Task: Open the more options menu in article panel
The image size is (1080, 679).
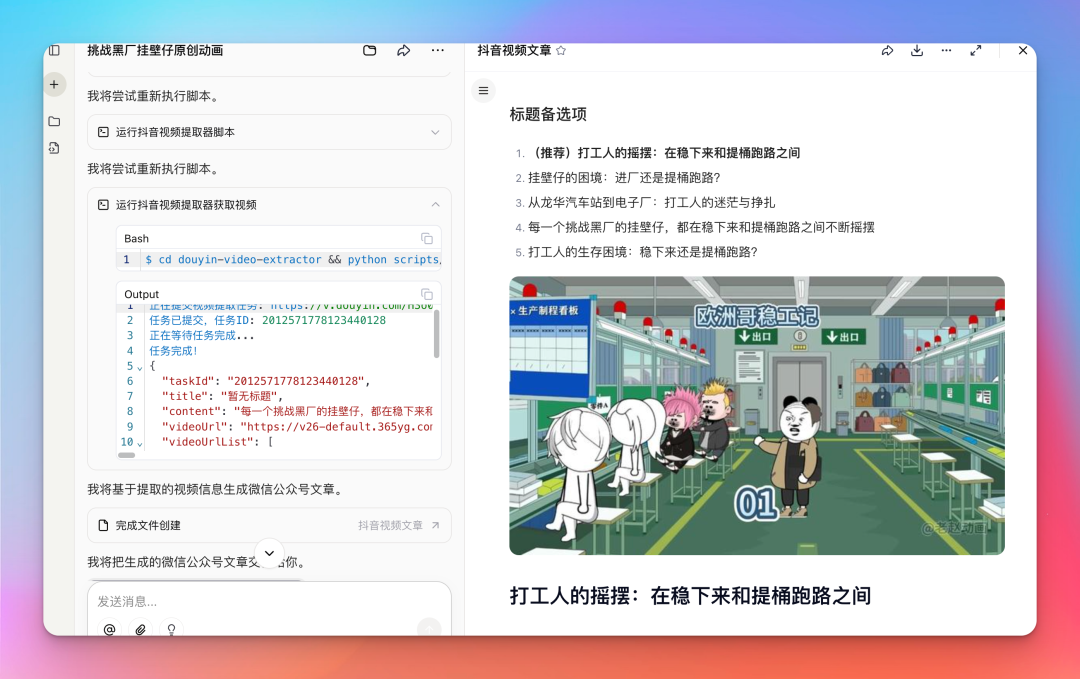Action: (x=946, y=49)
